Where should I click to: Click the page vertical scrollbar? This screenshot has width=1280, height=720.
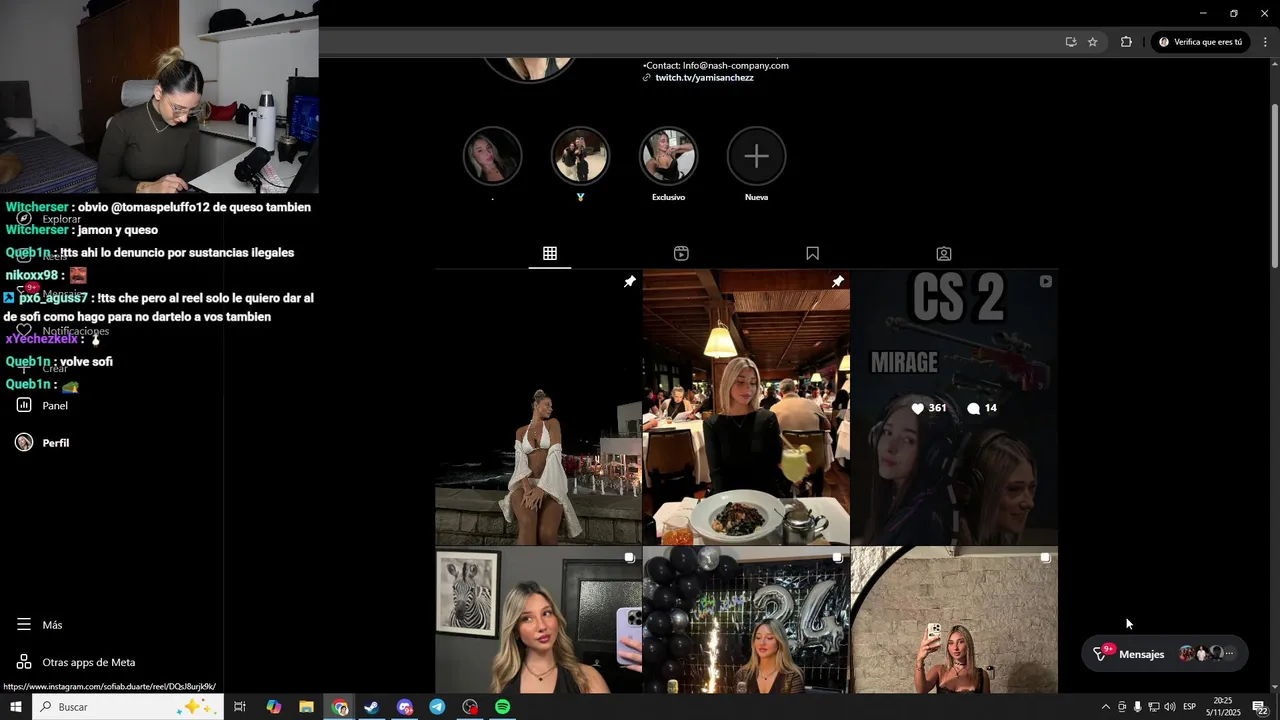[x=1274, y=185]
